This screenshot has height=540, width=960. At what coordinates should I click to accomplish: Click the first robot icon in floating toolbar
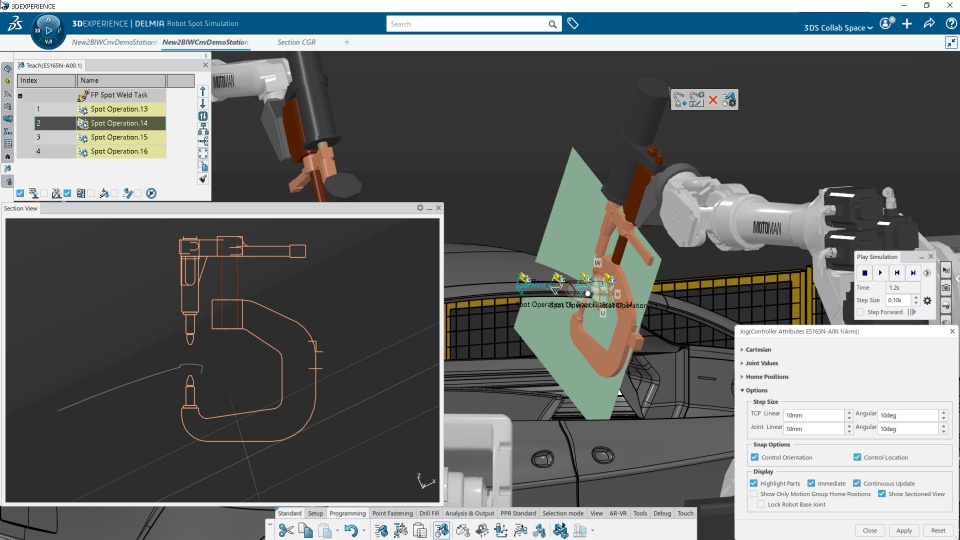pos(679,100)
